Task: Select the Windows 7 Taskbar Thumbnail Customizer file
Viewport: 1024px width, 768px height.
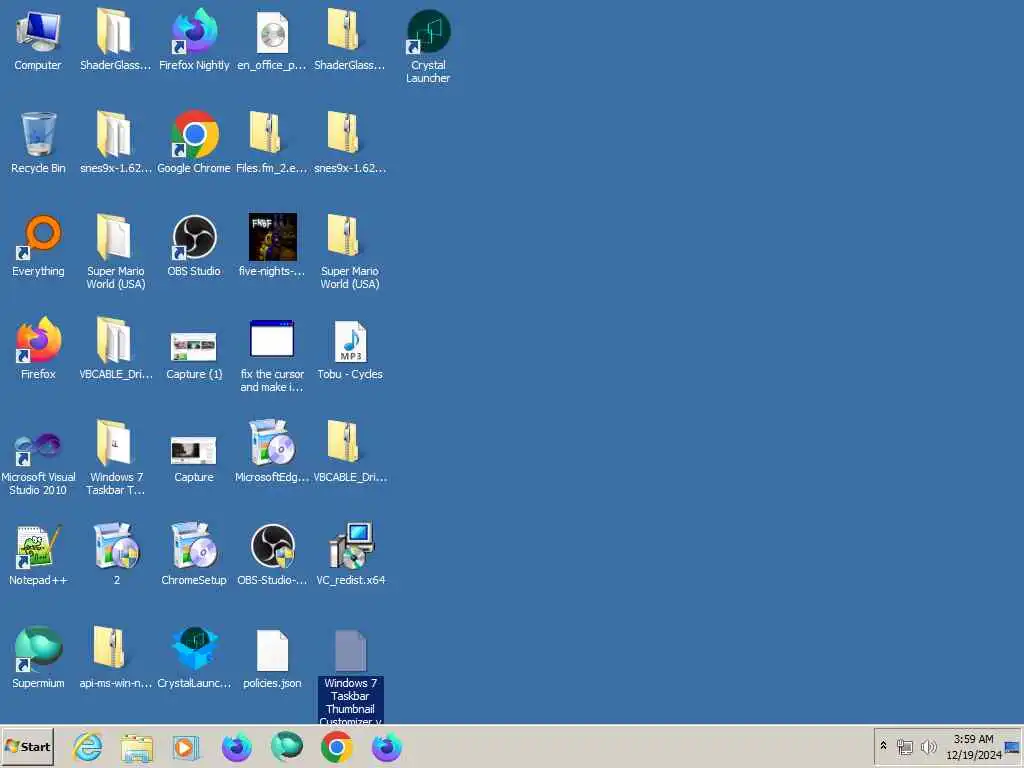Action: coord(351,677)
